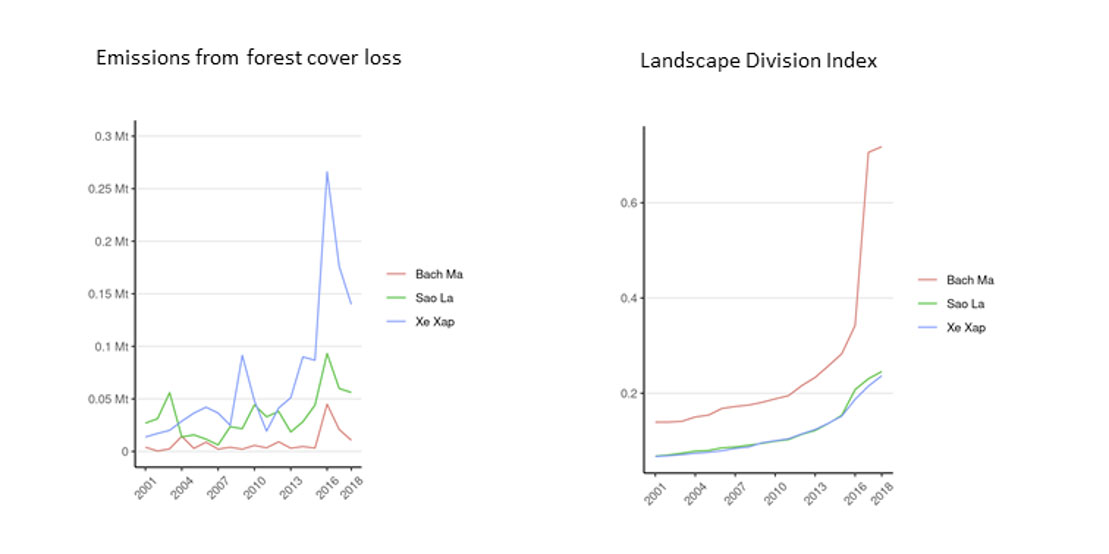This screenshot has height=554, width=1109.
Task: Click the 2010 x-axis label on emissions chart
Action: 255,487
